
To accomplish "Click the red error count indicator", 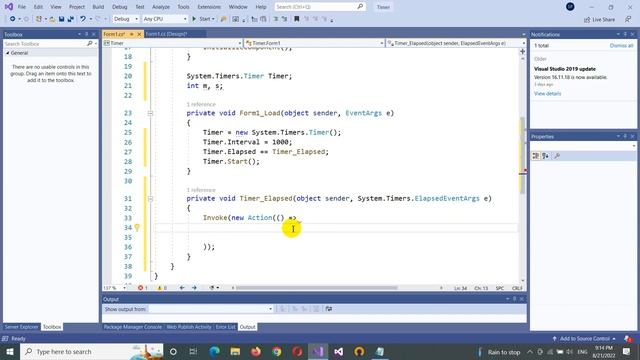I will (x=142, y=288).
